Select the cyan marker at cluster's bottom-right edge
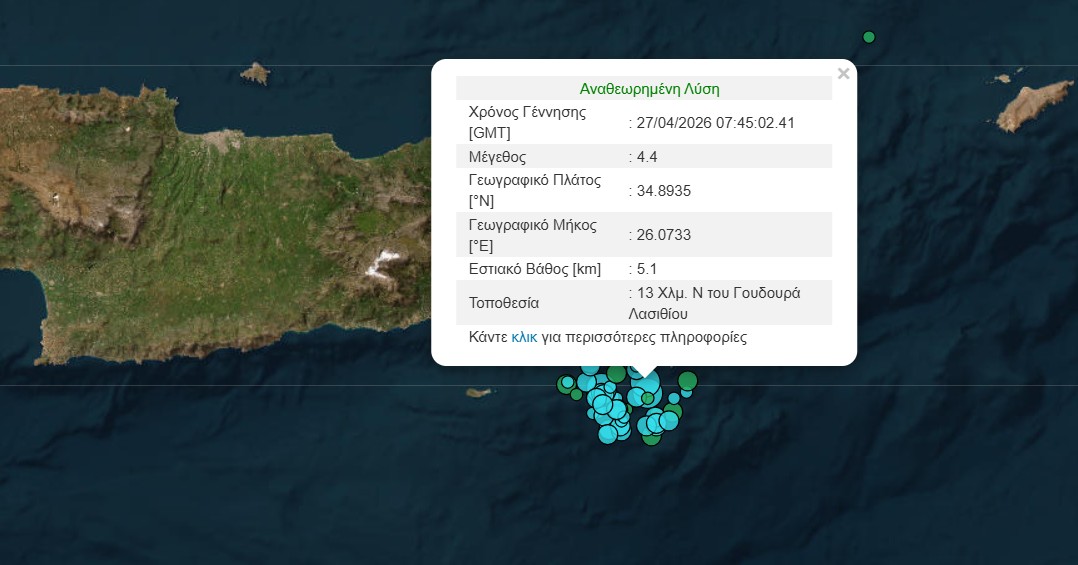Viewport: 1078px width, 565px height. click(x=669, y=421)
